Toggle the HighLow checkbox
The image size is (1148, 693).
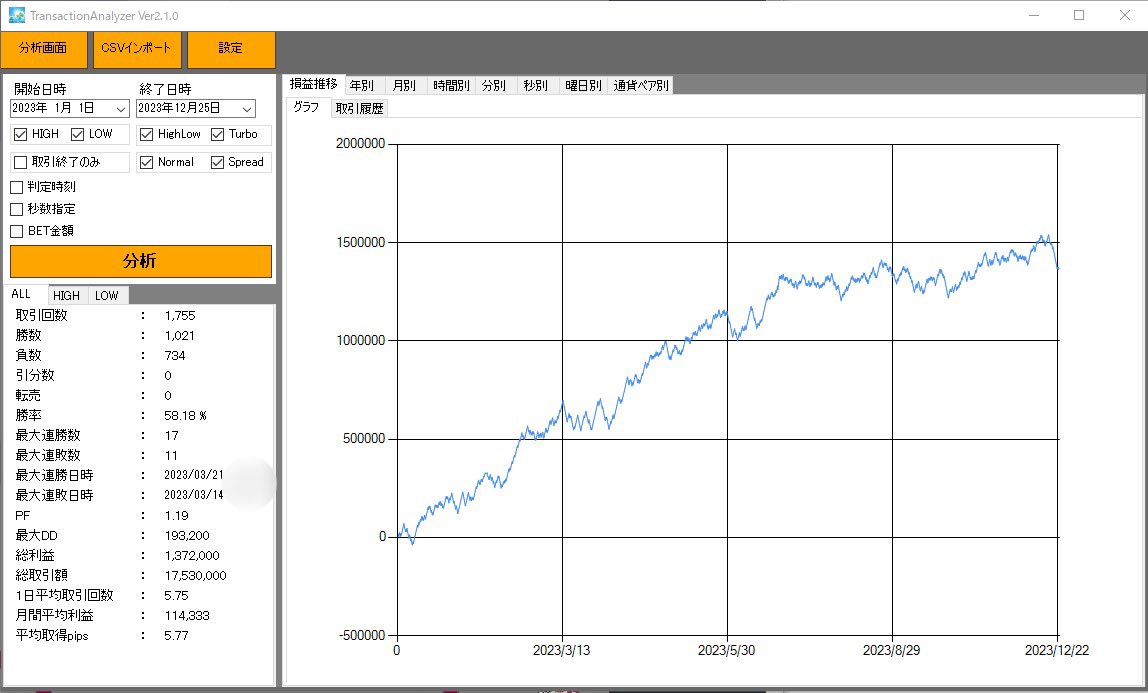(x=146, y=134)
